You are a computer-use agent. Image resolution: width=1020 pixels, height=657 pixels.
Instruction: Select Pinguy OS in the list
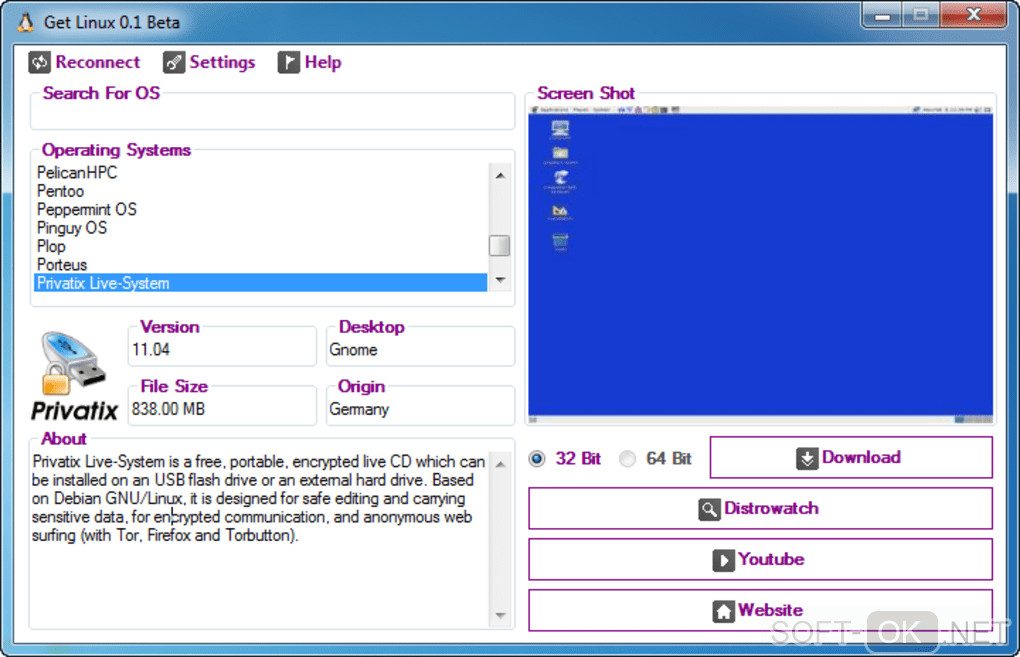(260, 228)
